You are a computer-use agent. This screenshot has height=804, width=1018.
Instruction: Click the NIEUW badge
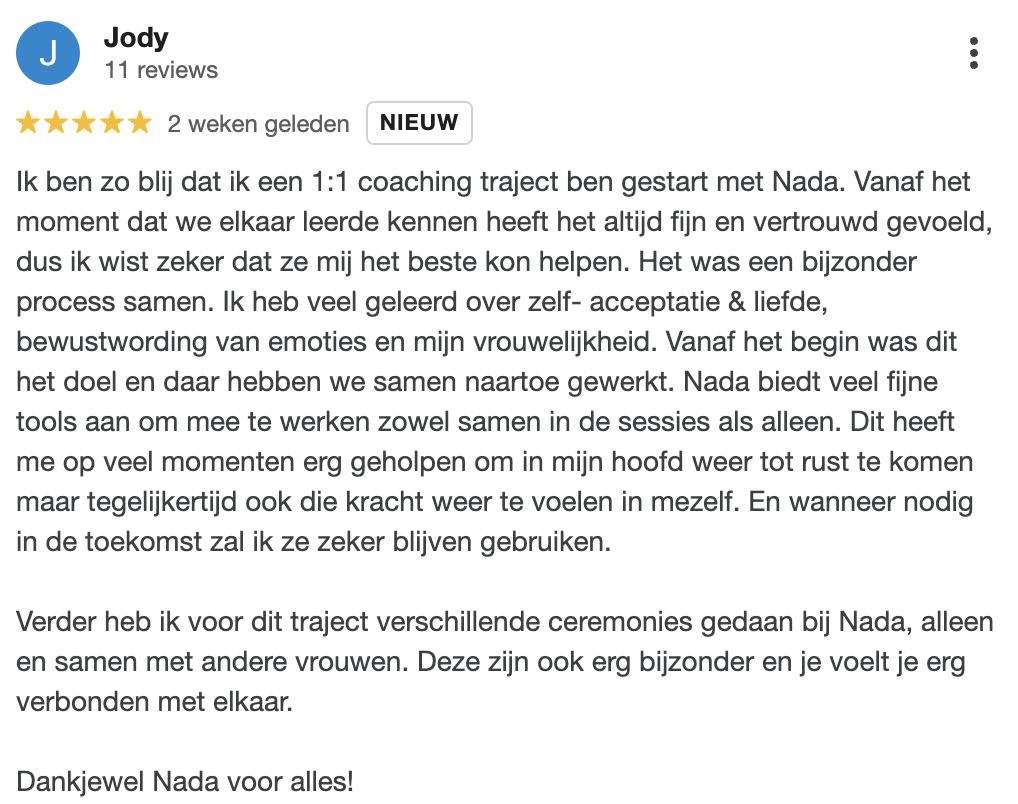click(x=419, y=123)
